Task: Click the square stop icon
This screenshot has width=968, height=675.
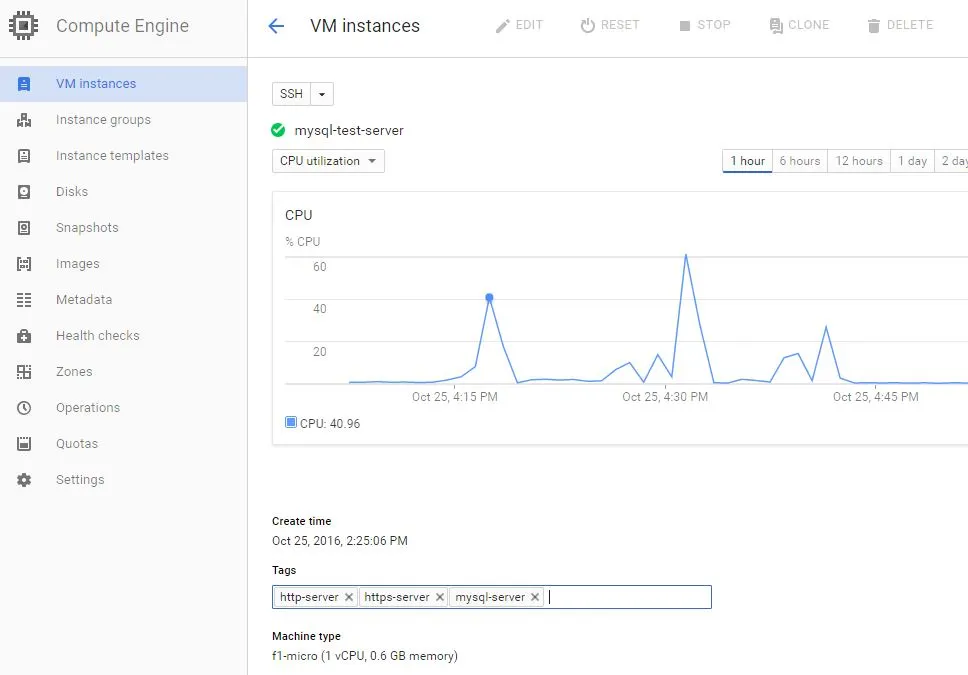Action: [x=685, y=26]
